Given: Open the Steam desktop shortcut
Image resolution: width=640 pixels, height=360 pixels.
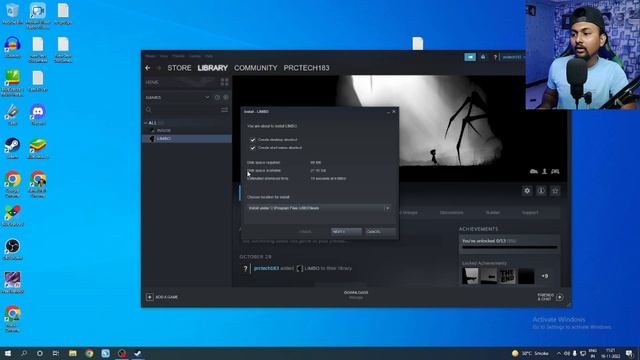Looking at the screenshot, I should tap(12, 148).
